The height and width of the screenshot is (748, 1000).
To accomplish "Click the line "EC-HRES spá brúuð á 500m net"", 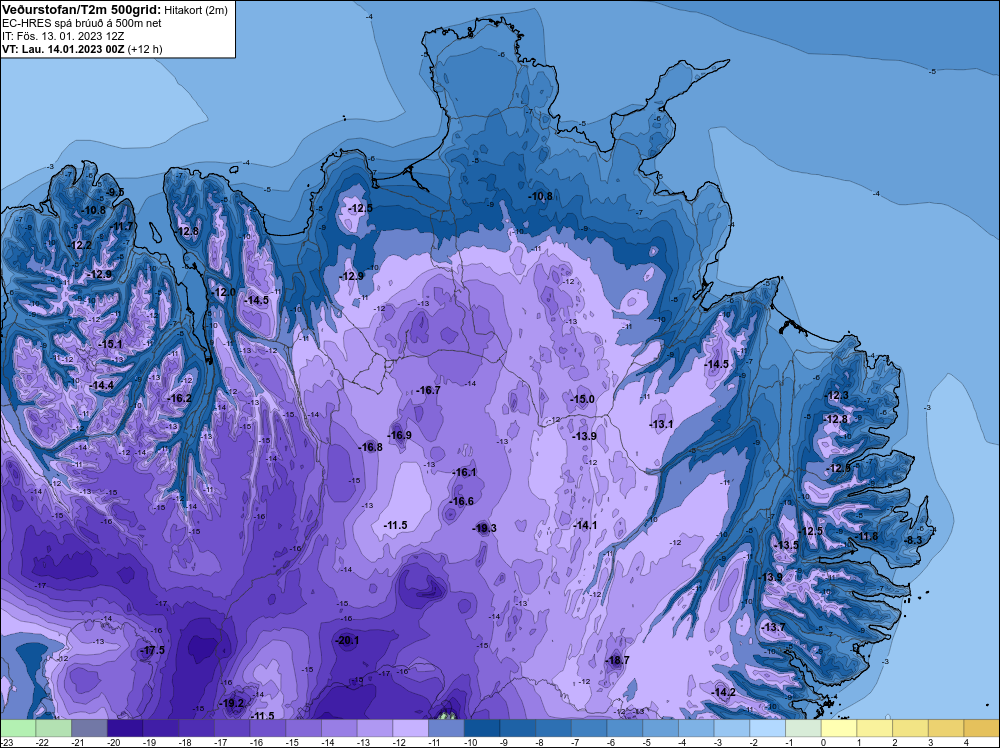I will [x=81, y=23].
